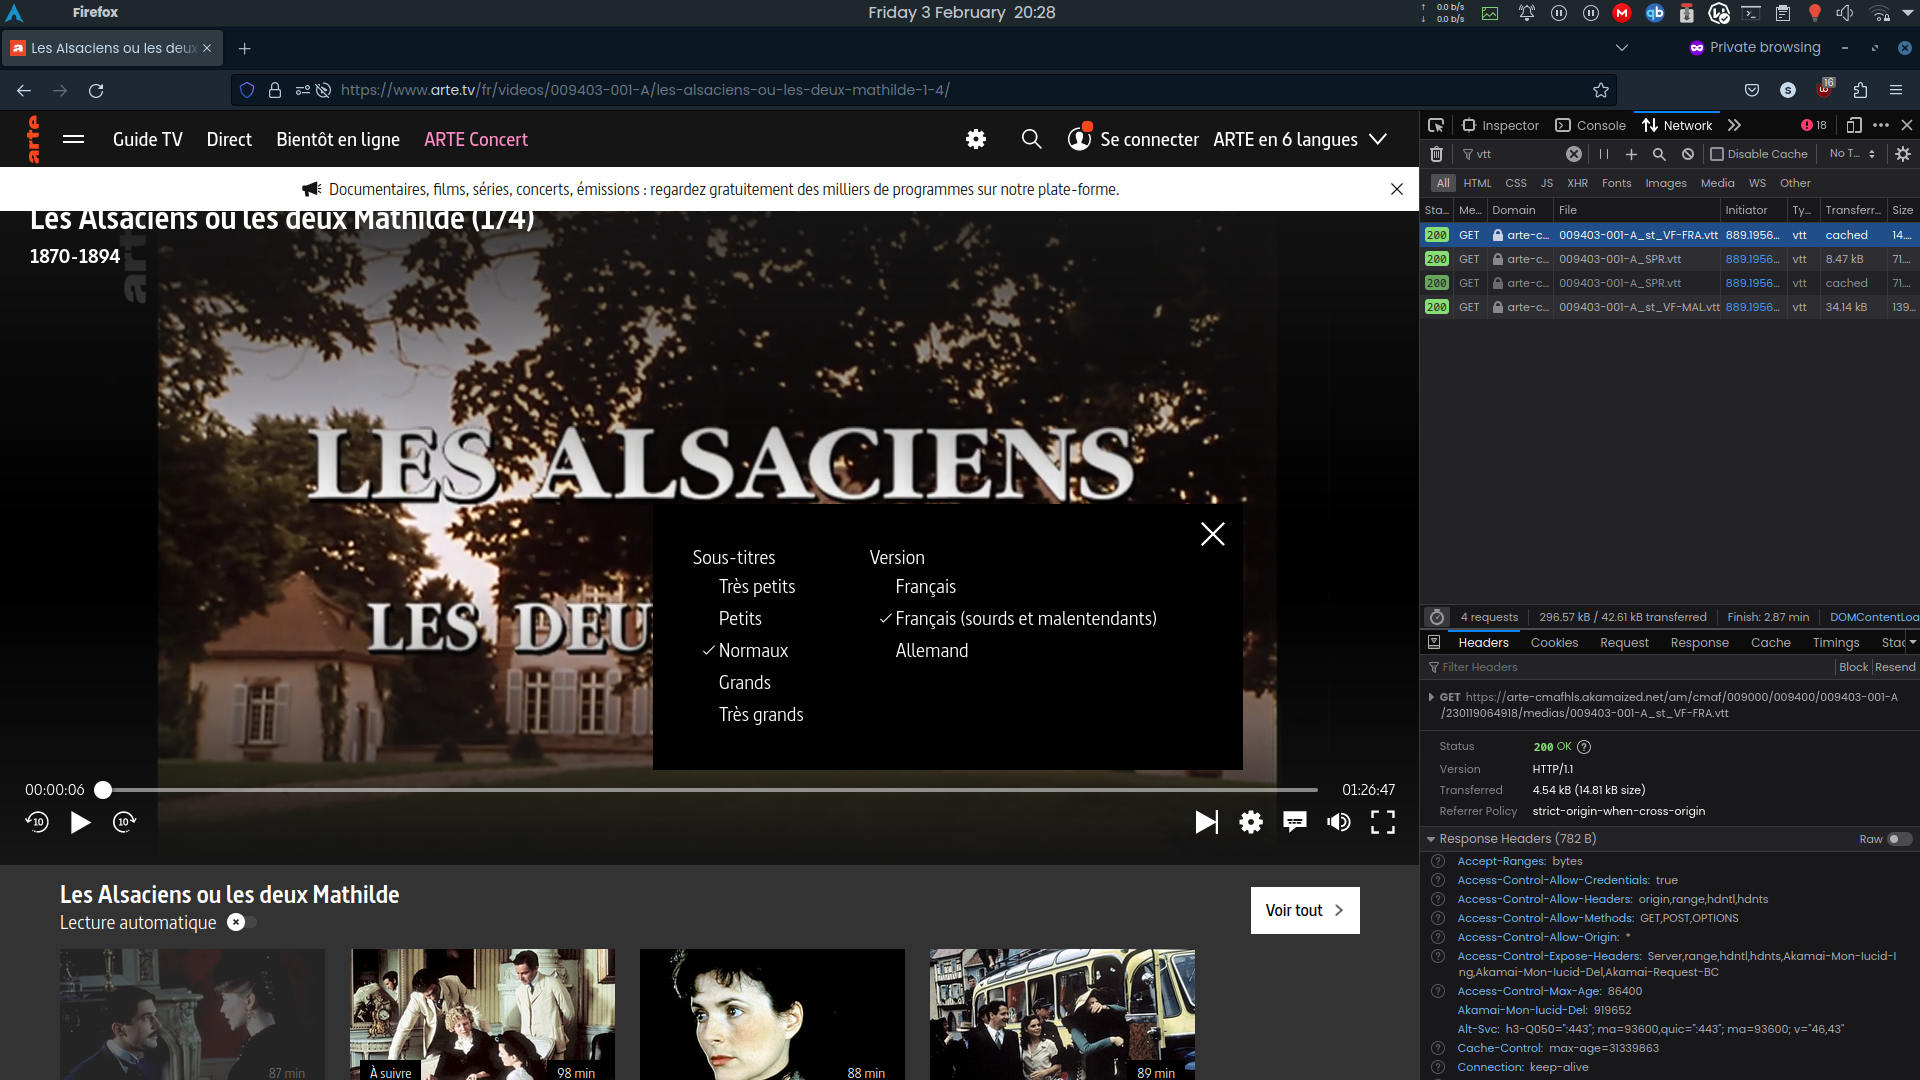Open the throttling dropdown in Network panel

1851,154
